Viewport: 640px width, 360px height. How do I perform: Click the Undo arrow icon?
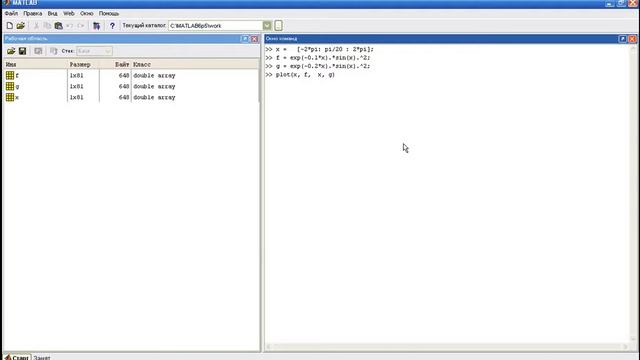(69, 26)
